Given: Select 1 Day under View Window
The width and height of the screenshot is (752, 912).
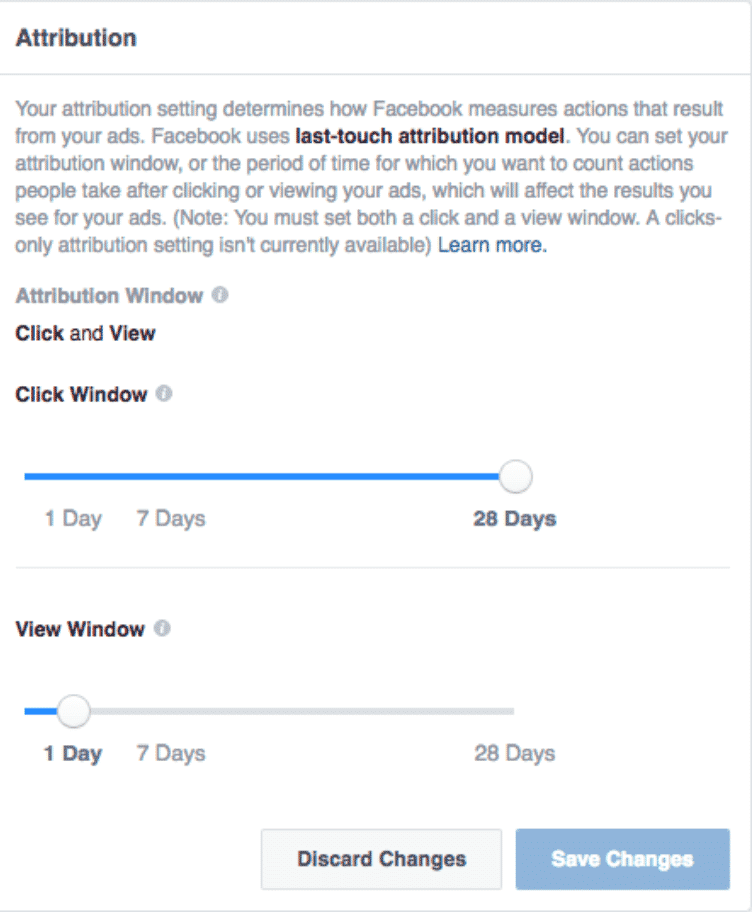Looking at the screenshot, I should [73, 753].
